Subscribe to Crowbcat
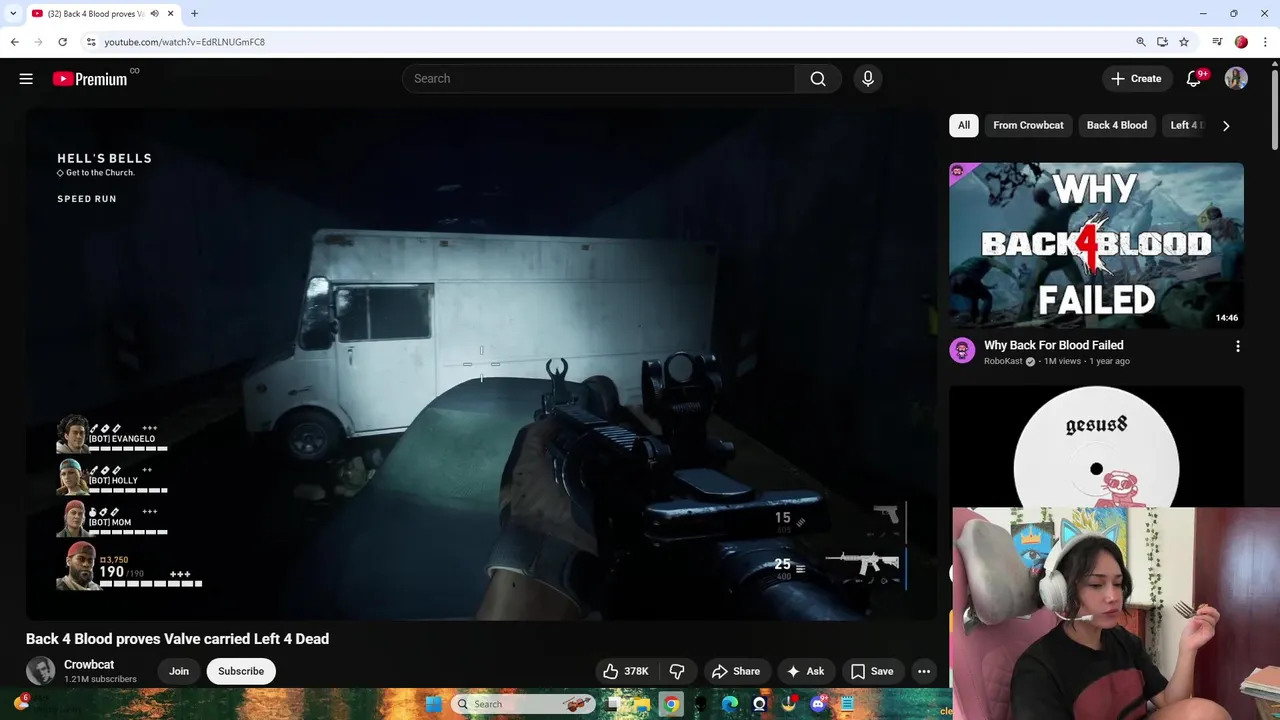The height and width of the screenshot is (720, 1280). click(x=241, y=671)
